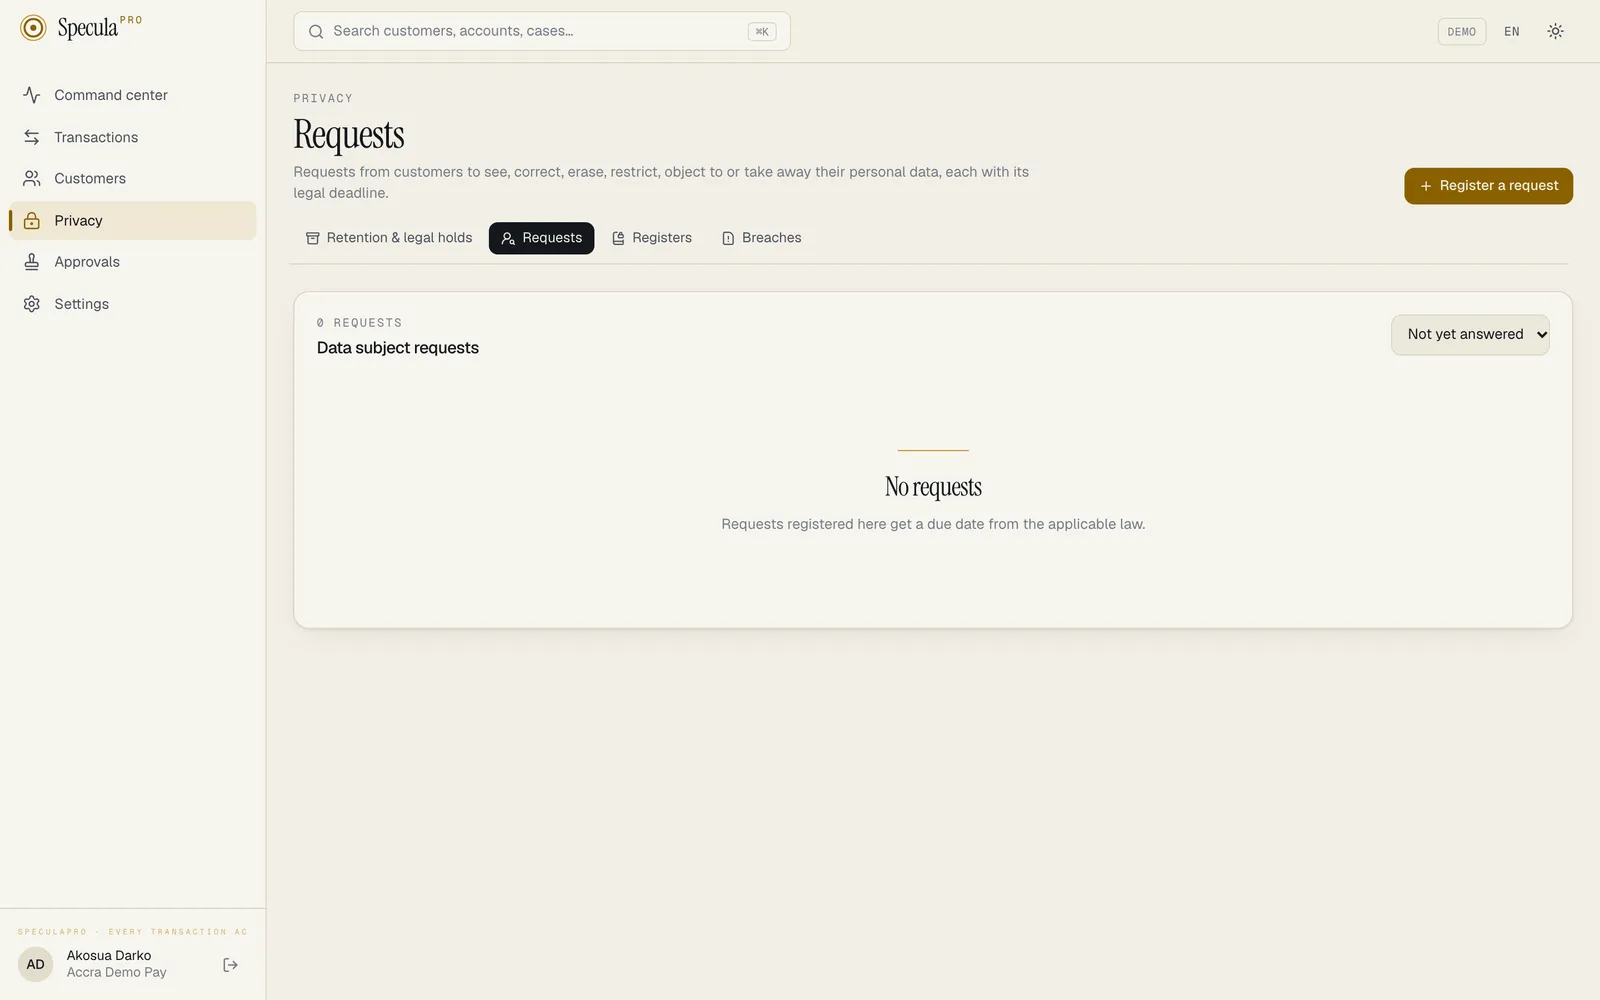Select Privacy in the sidebar
This screenshot has width=1600, height=1000.
click(133, 221)
